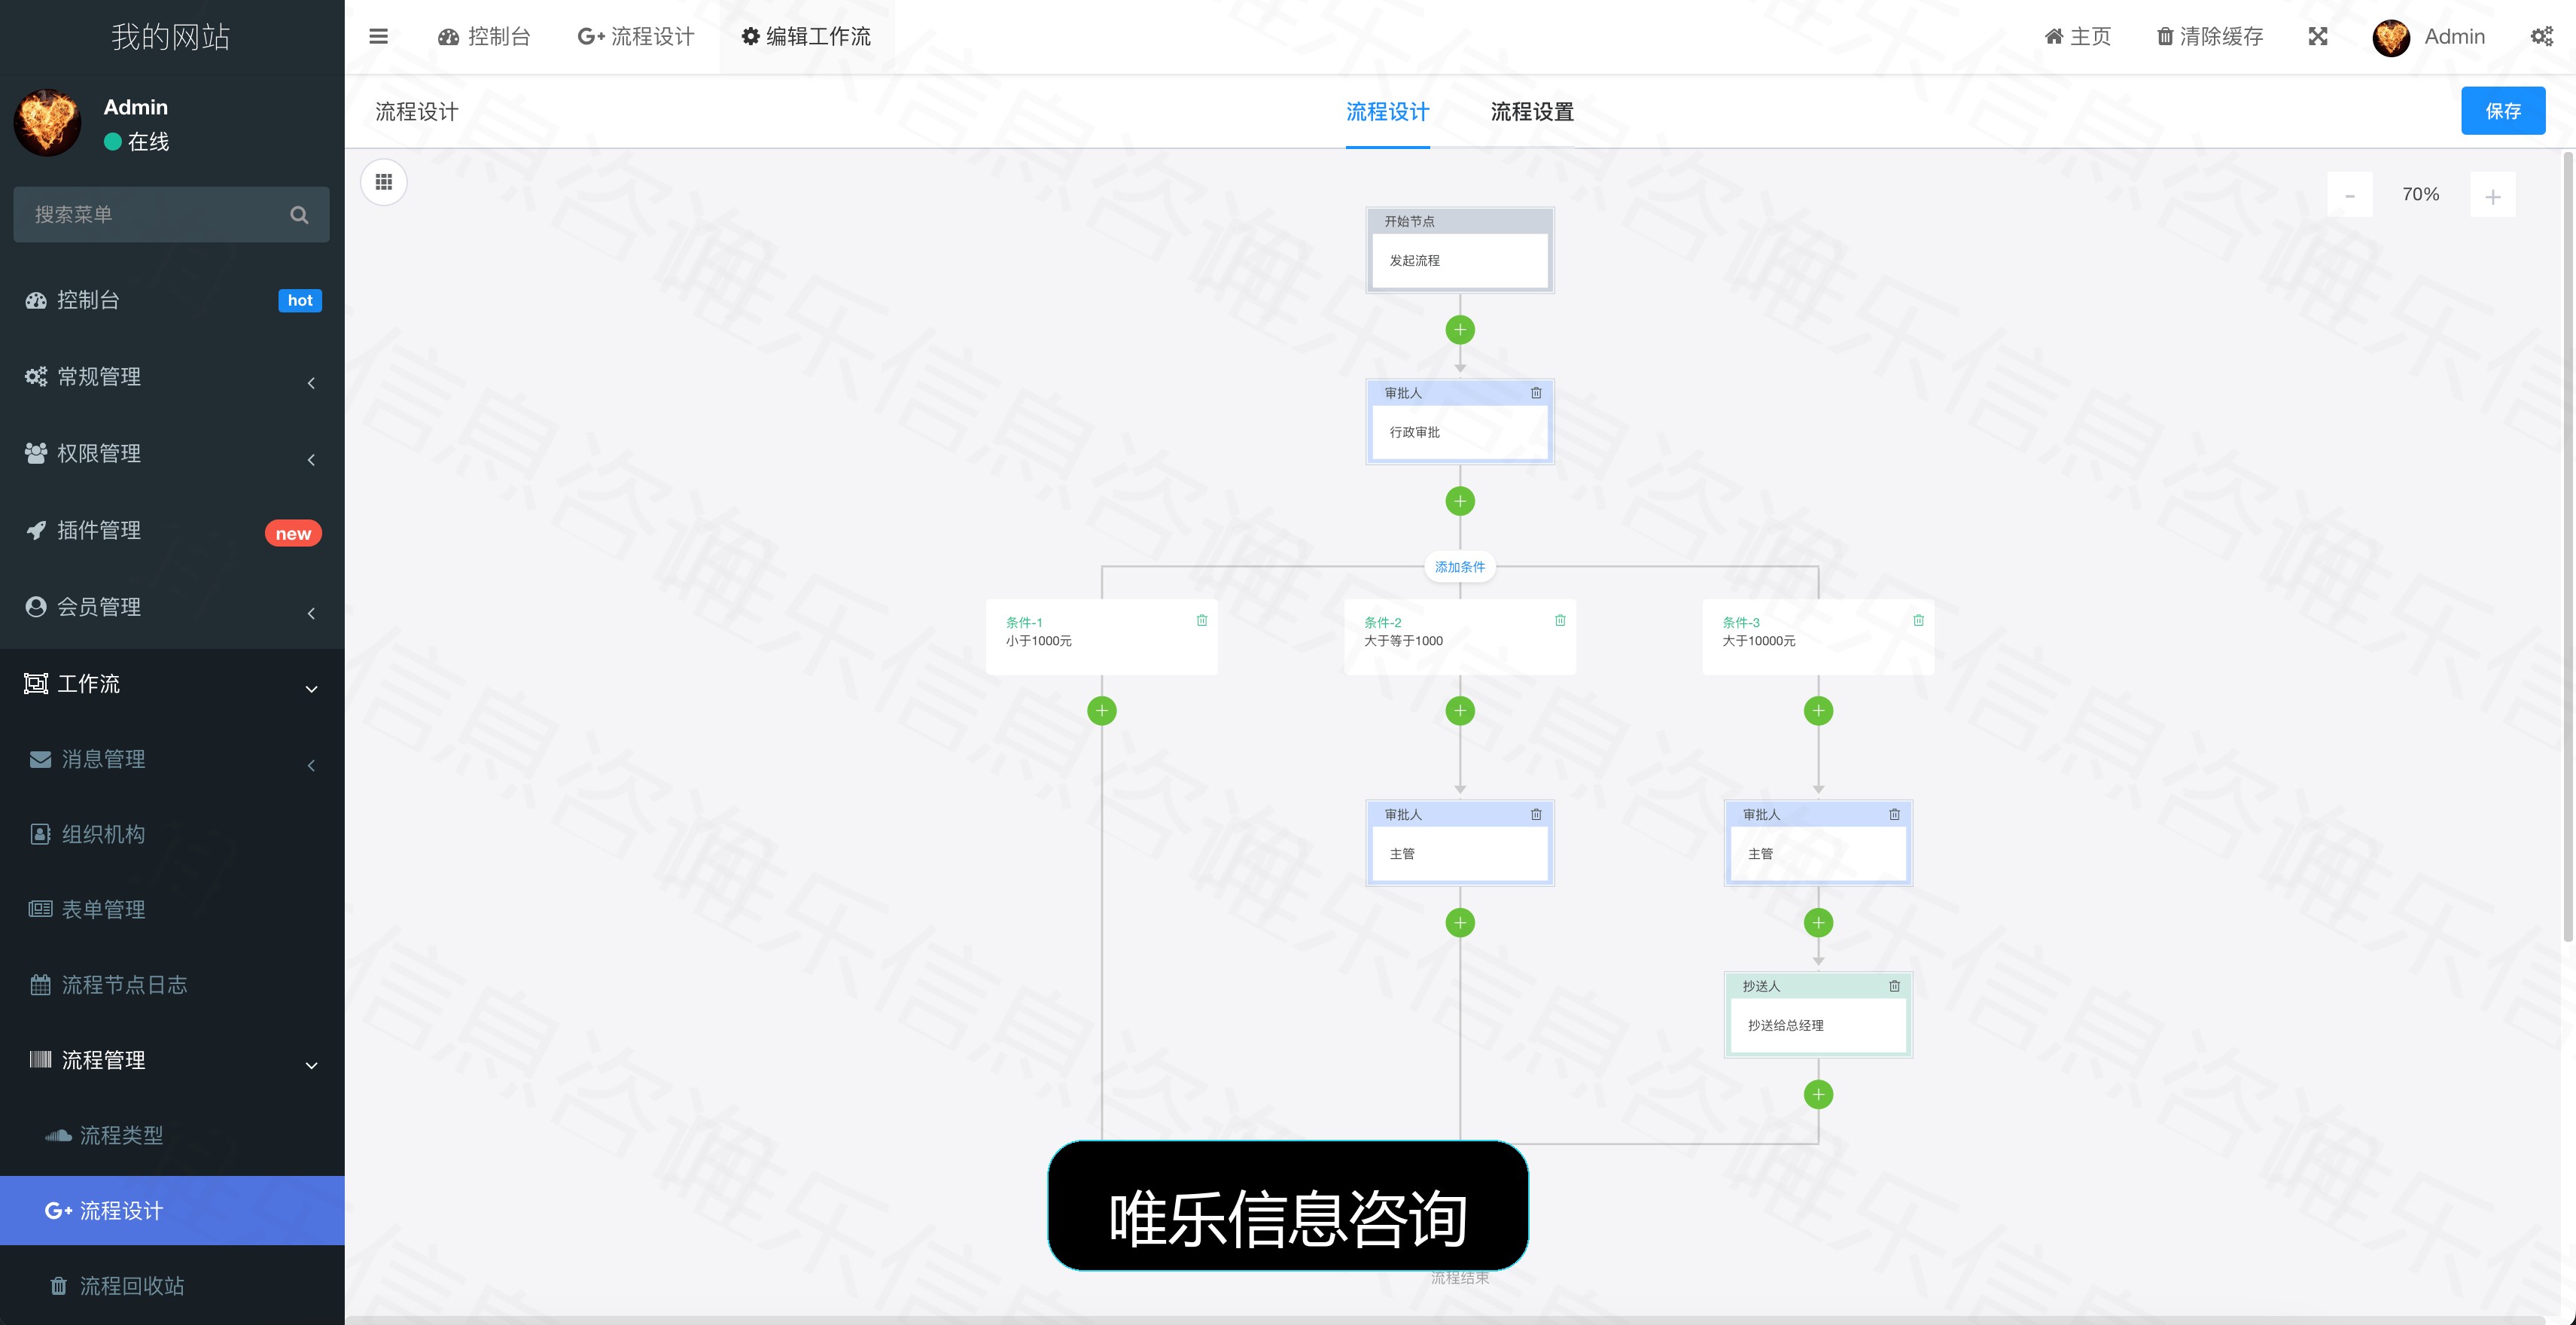
Task: Open the 行政审批 approver node body
Action: [1460, 432]
